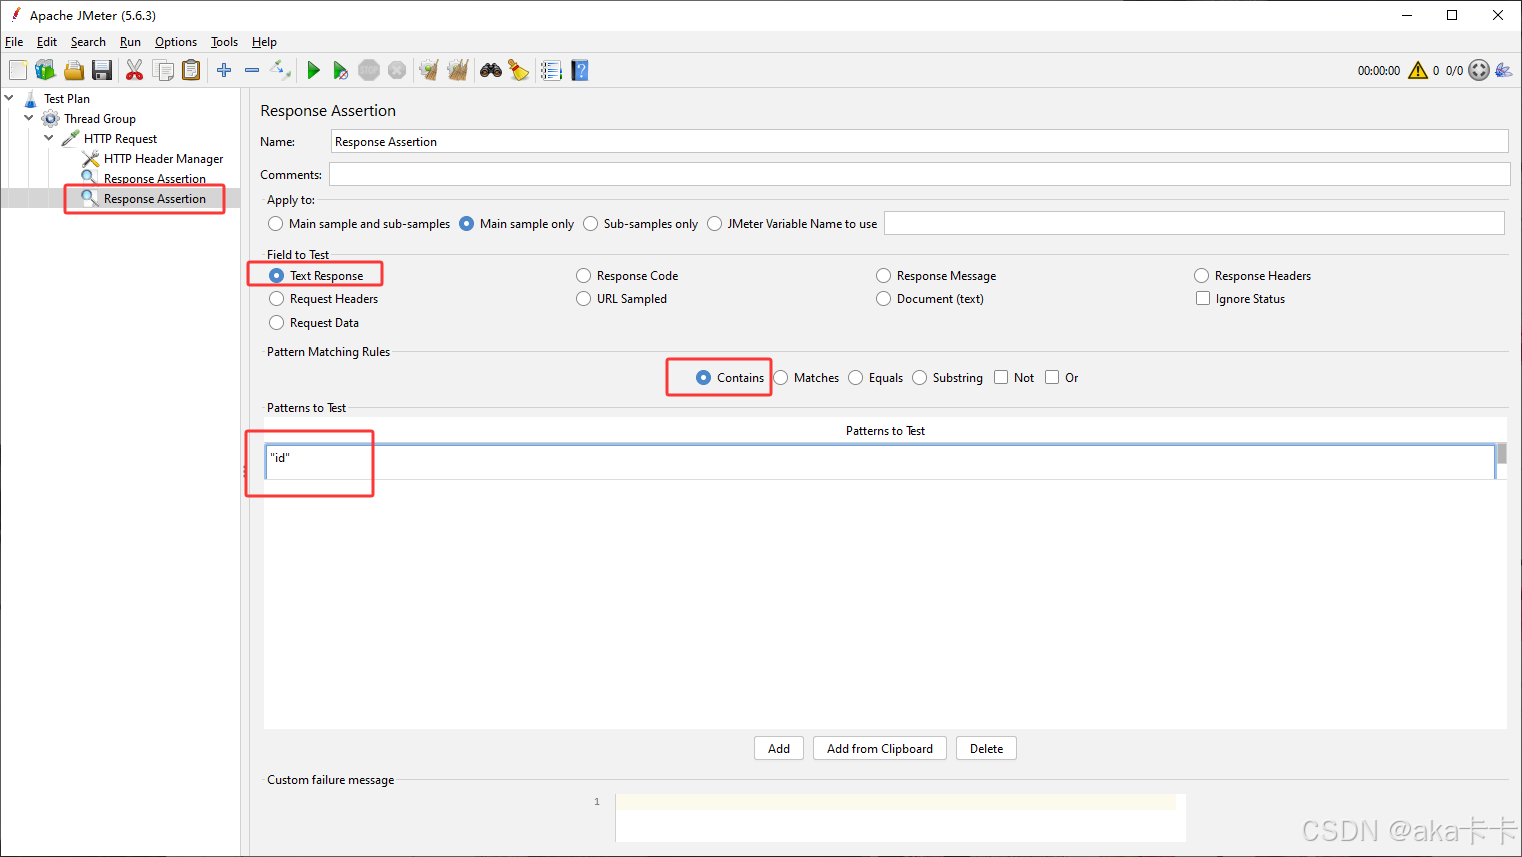Select Contains matching rule
This screenshot has height=857, width=1522.
click(730, 378)
